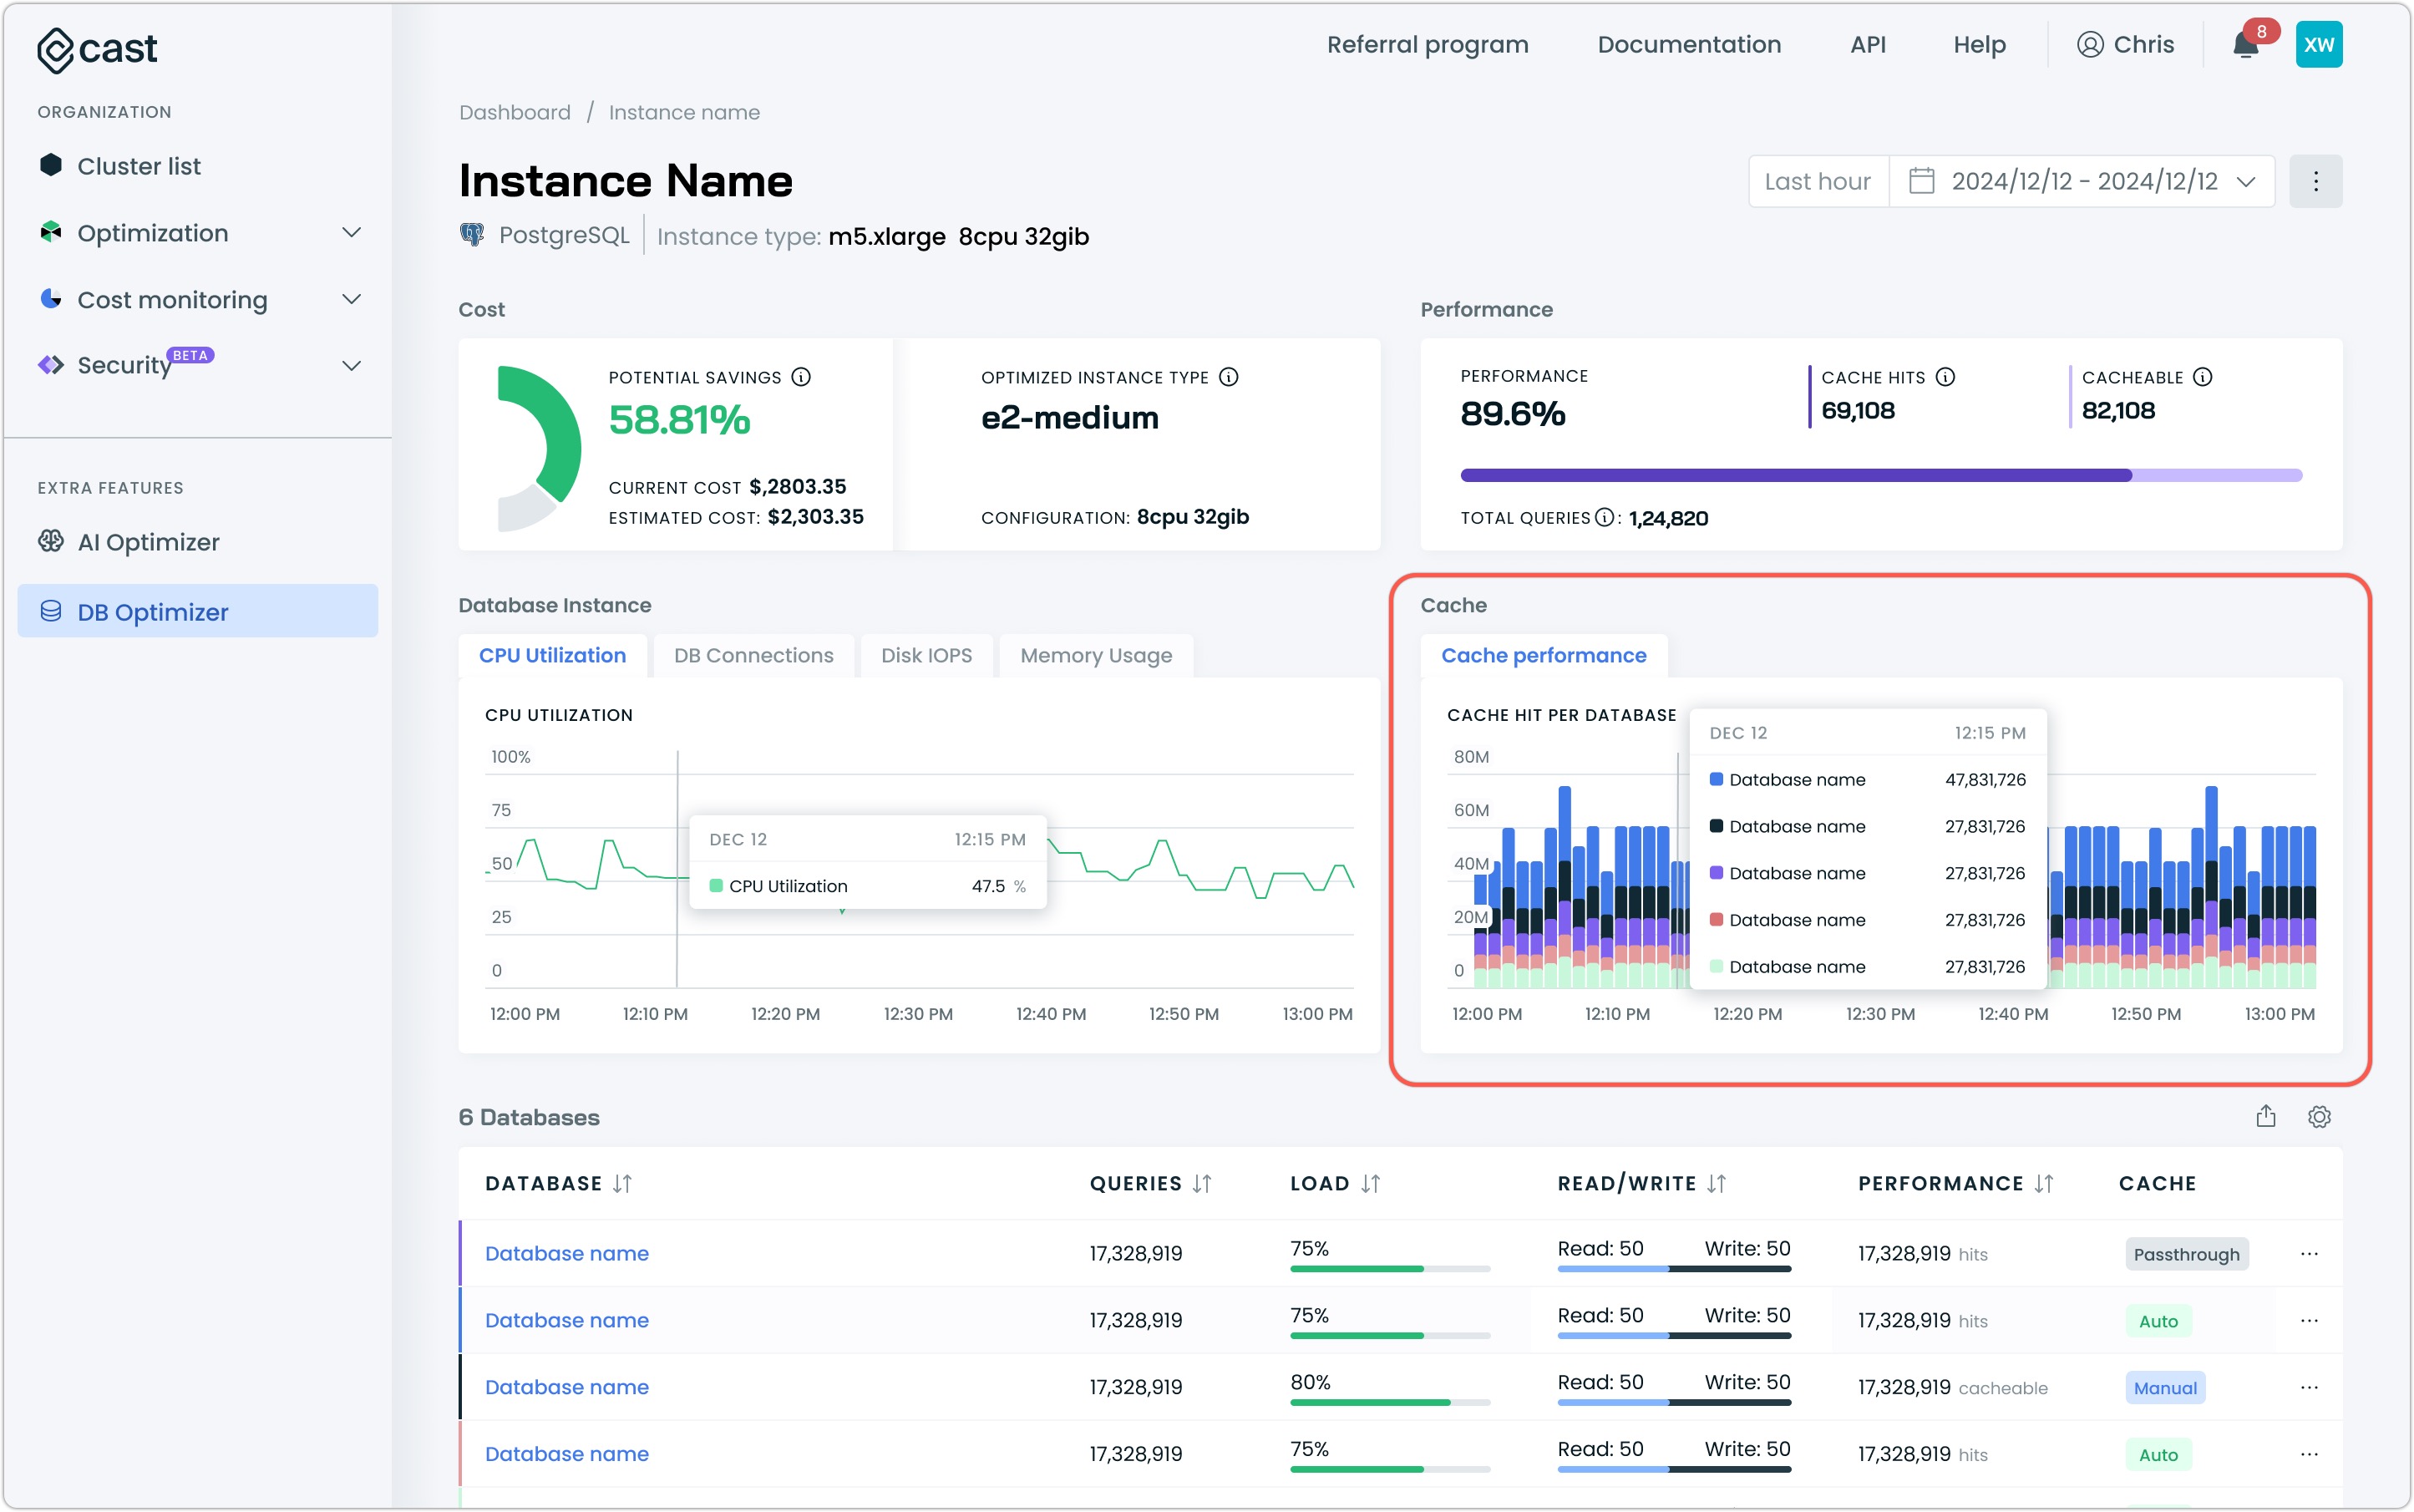The height and width of the screenshot is (1512, 2414).
Task: Click the Optimized Instance Type info icon
Action: pos(1229,377)
